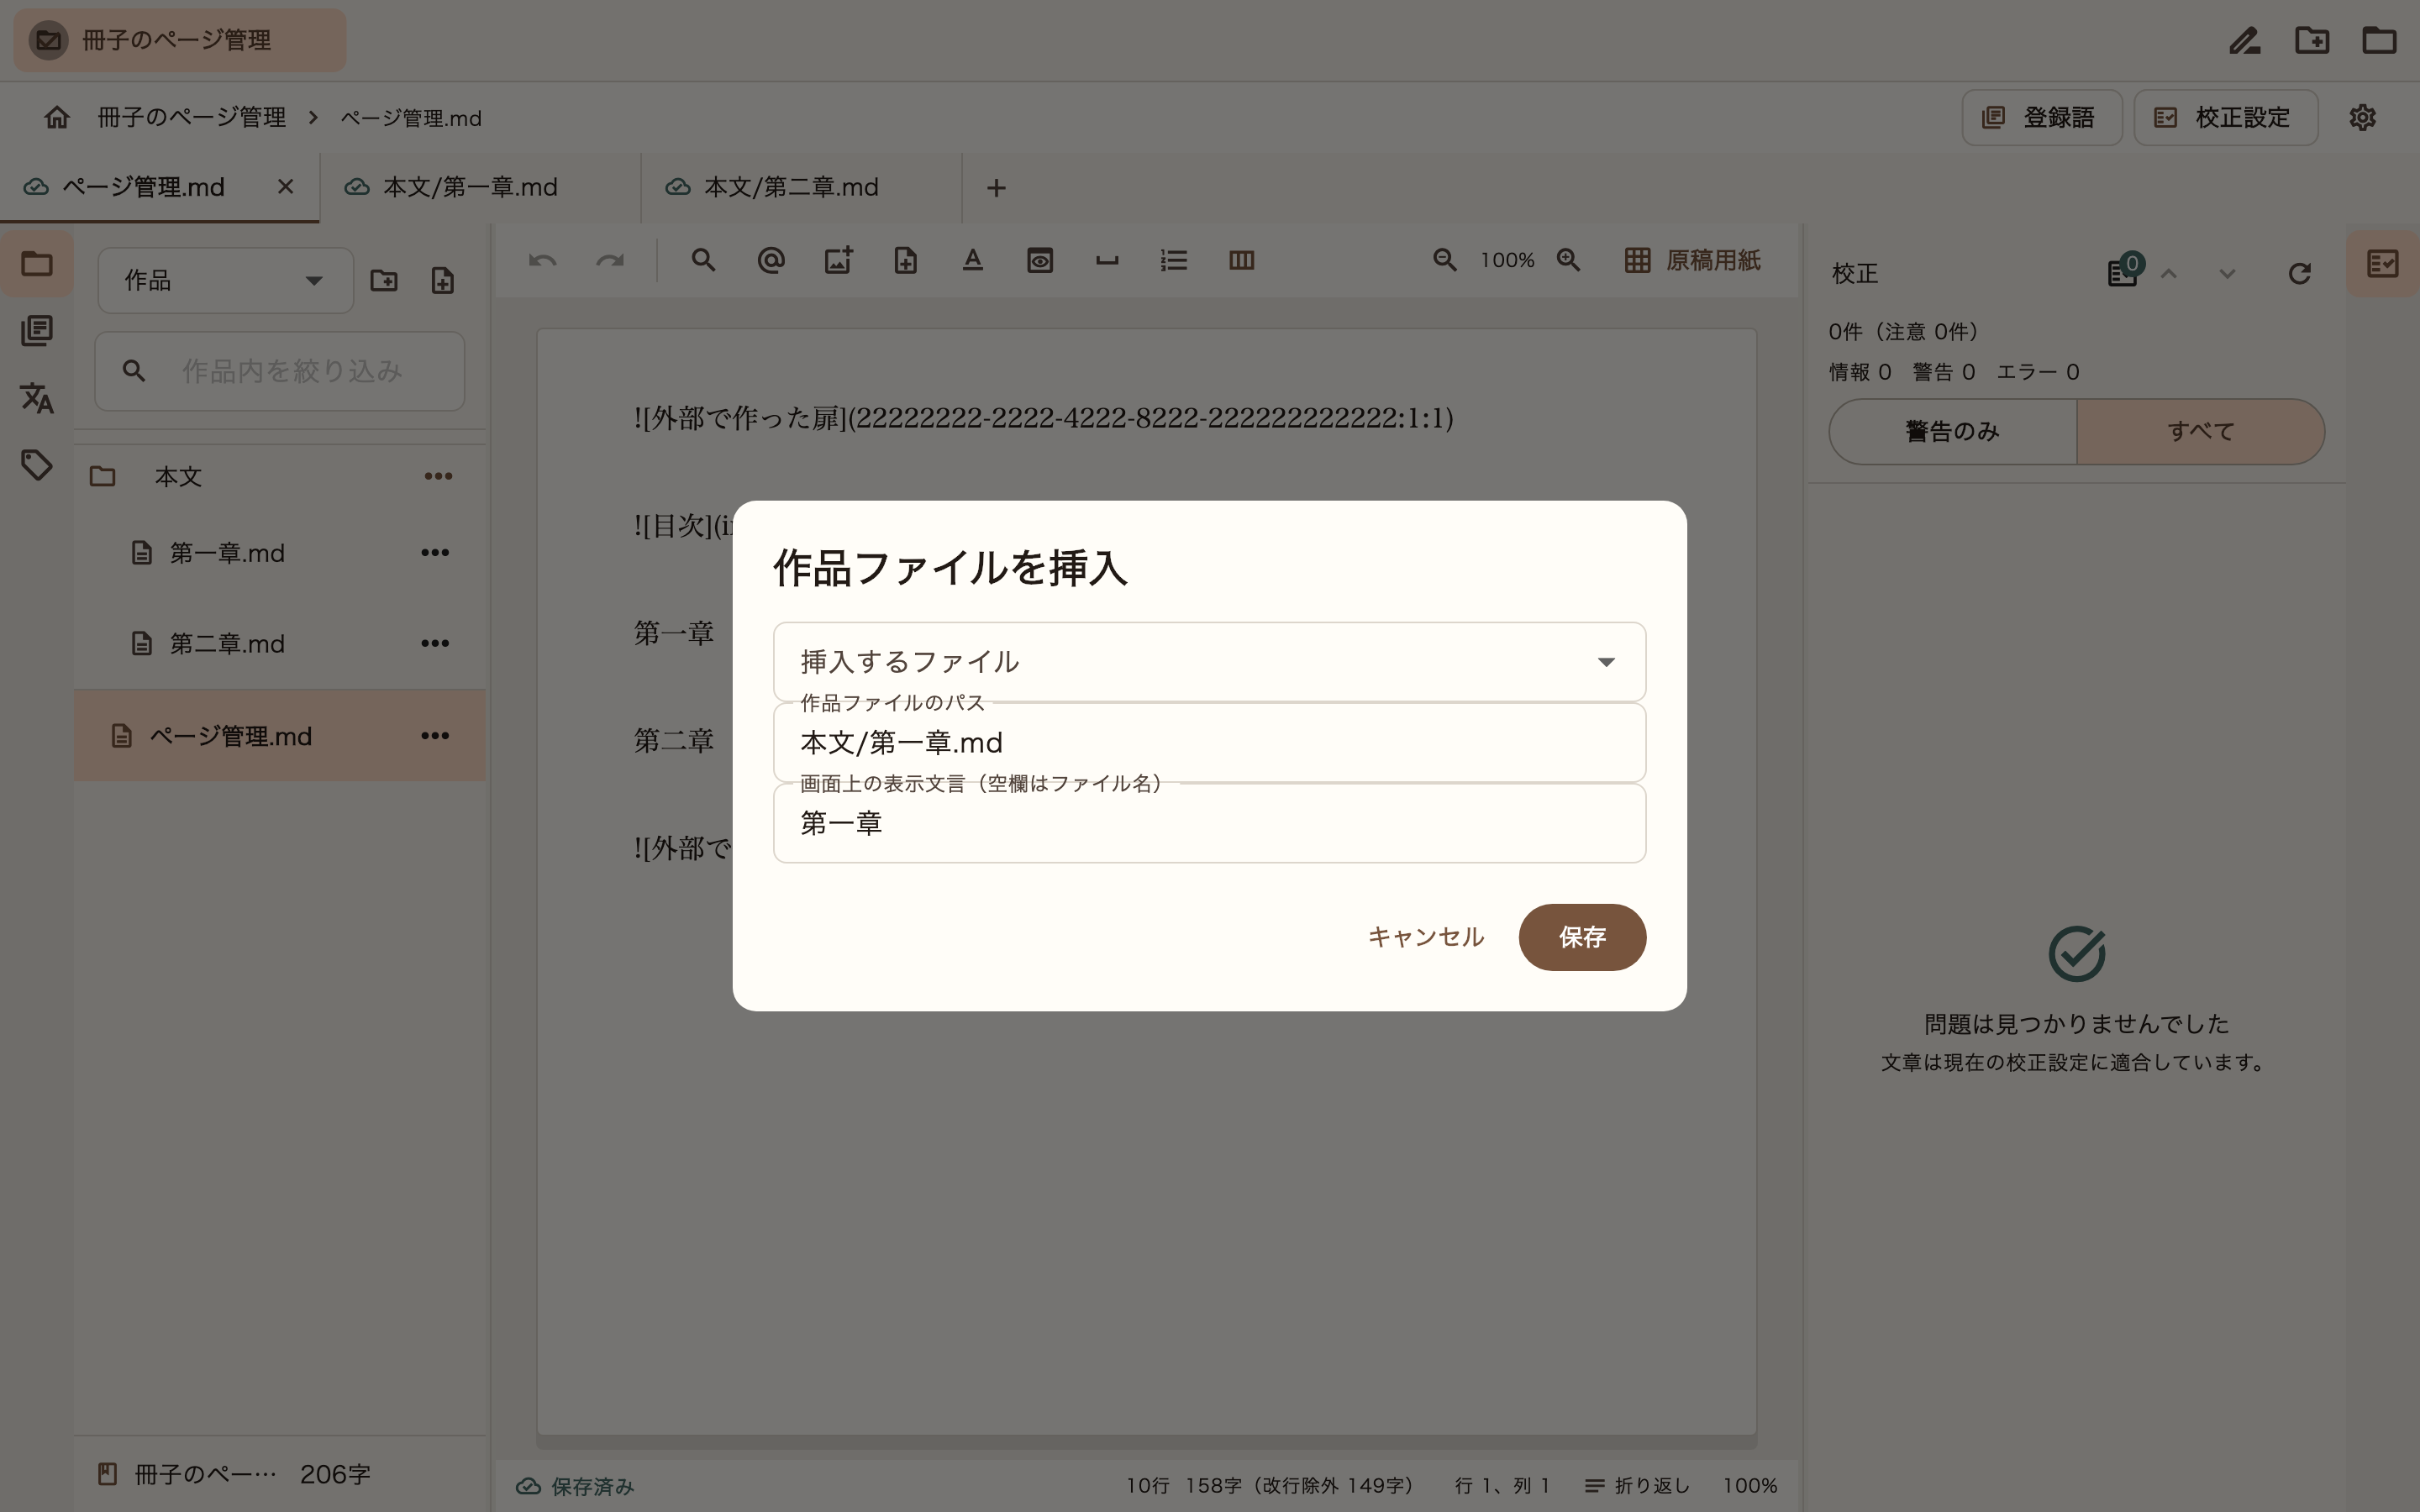This screenshot has width=2420, height=1512.
Task: Click the insert image toolbar icon
Action: click(838, 261)
